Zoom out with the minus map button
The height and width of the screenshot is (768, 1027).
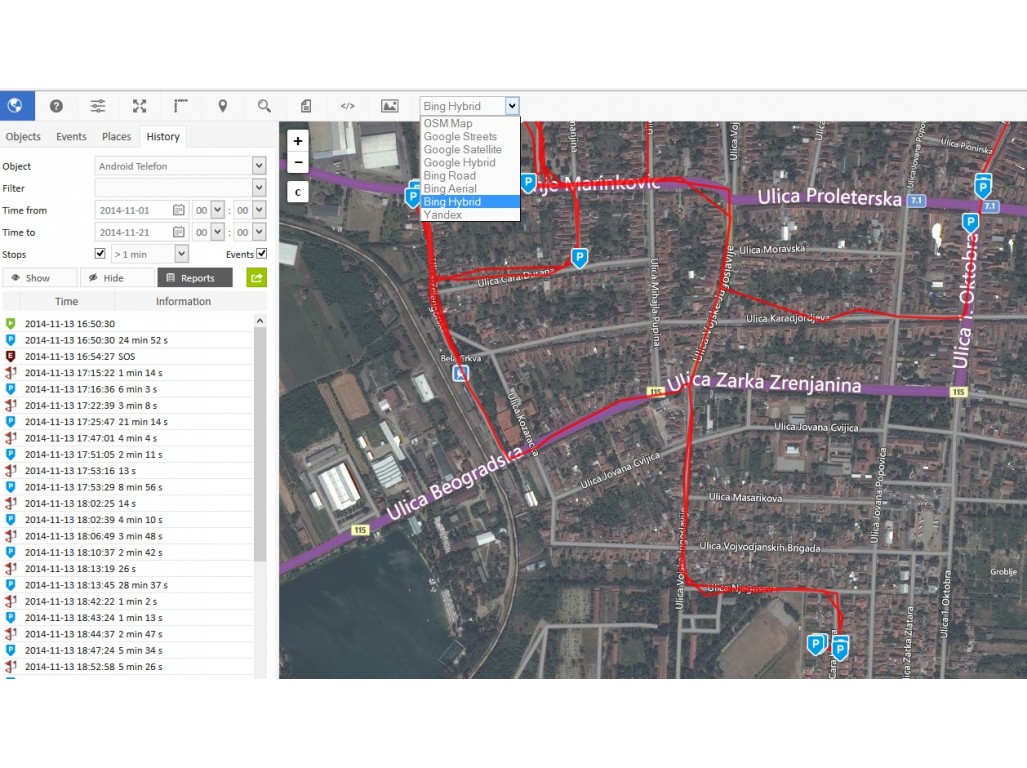(298, 162)
